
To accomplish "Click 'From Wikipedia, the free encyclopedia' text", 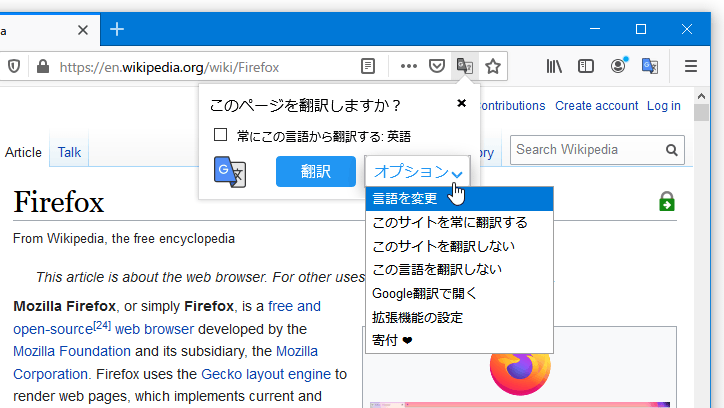I will coord(124,239).
